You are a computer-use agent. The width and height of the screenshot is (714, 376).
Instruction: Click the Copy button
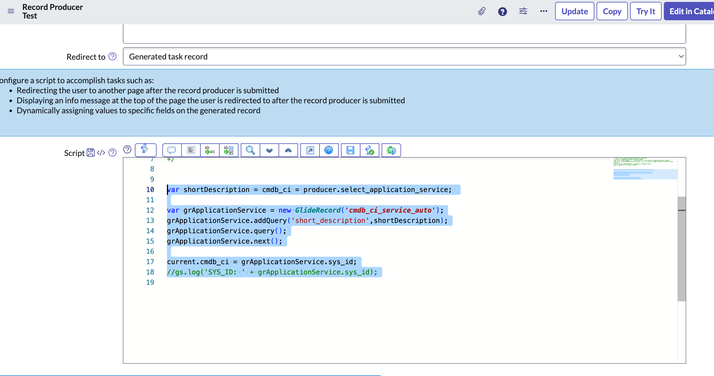tap(612, 11)
